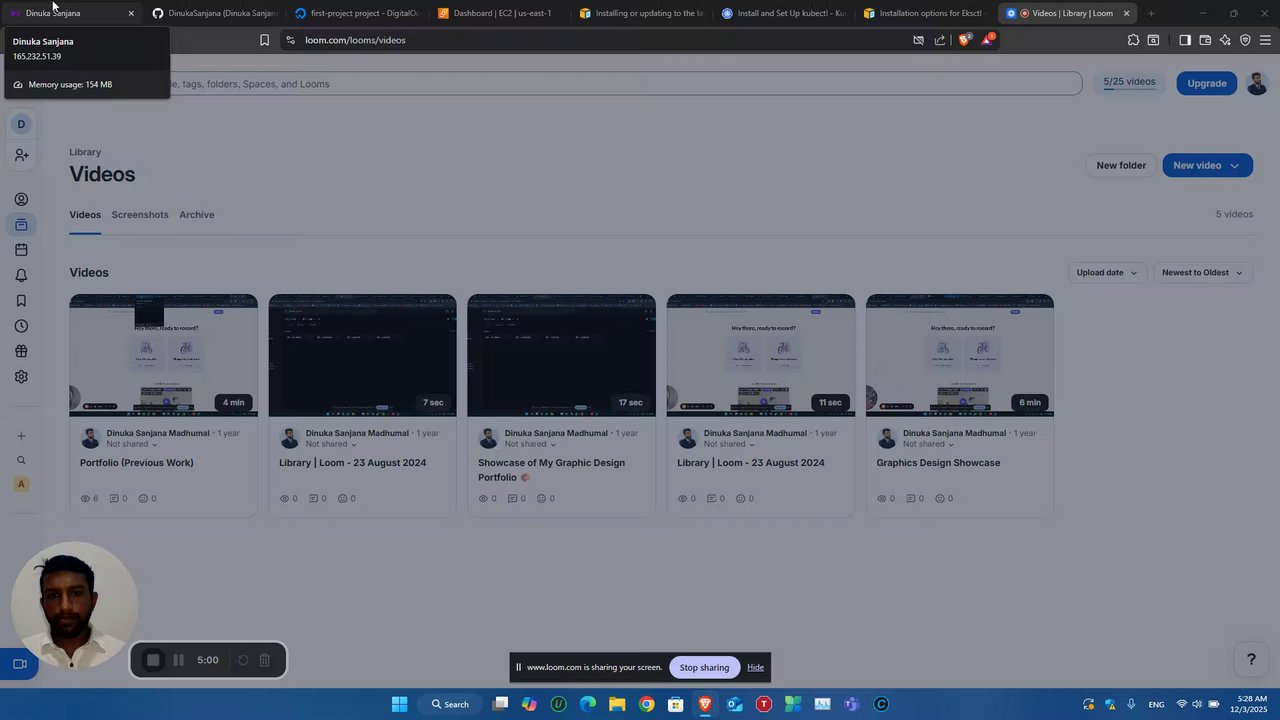Open the Earn free videos gift icon
This screenshot has height=720, width=1280.
point(21,351)
